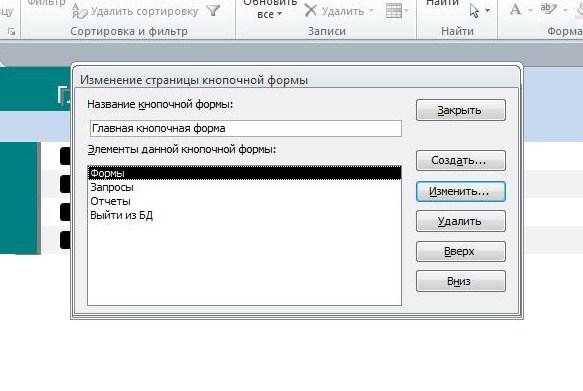Click the select pointer icon in Найти group
Screen dimensions: 583x391
(474, 11)
